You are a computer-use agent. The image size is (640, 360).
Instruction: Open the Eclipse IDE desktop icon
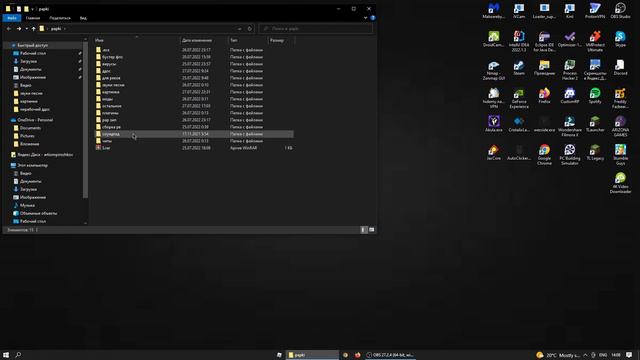[544, 42]
